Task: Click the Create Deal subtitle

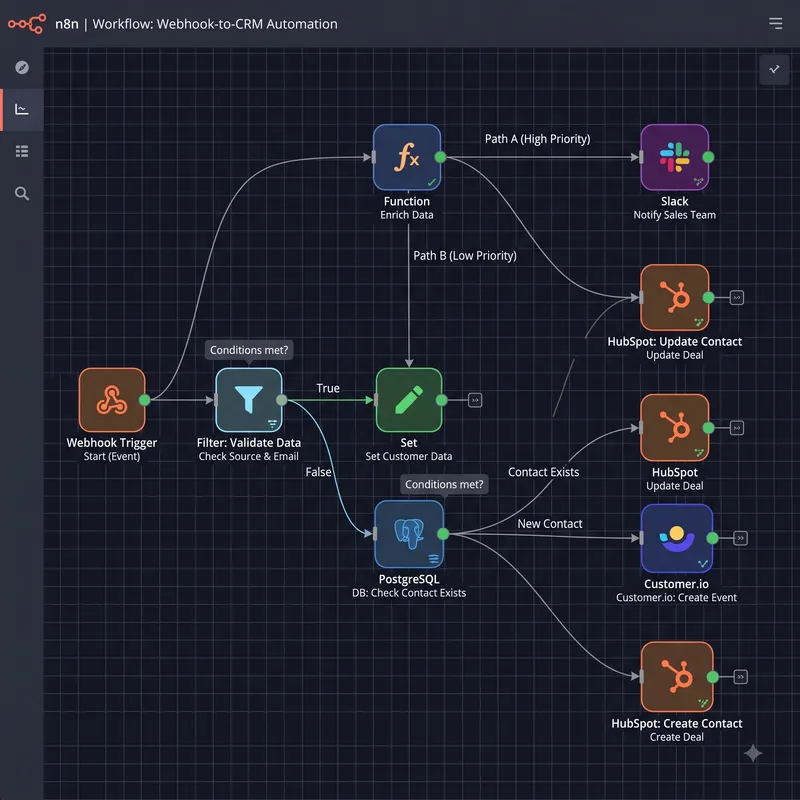Action: pyautogui.click(x=677, y=737)
